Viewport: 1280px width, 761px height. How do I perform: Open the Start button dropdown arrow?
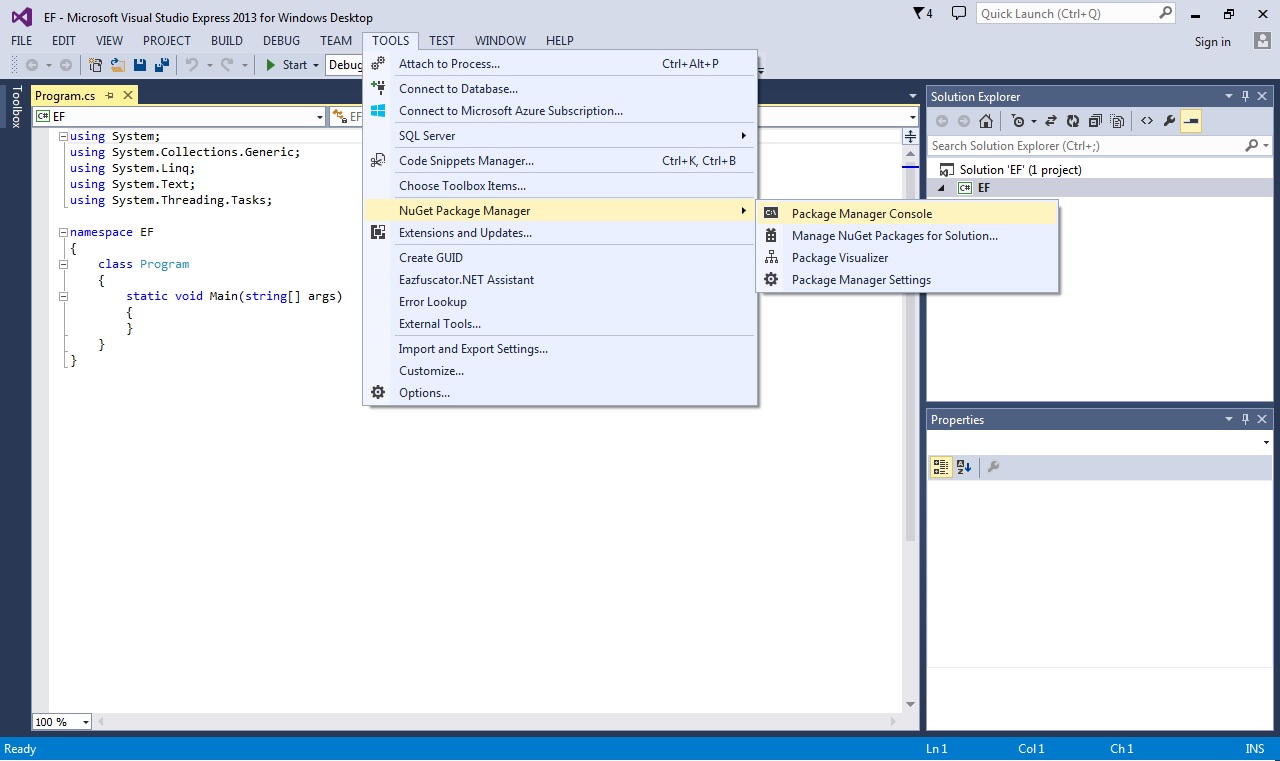316,65
